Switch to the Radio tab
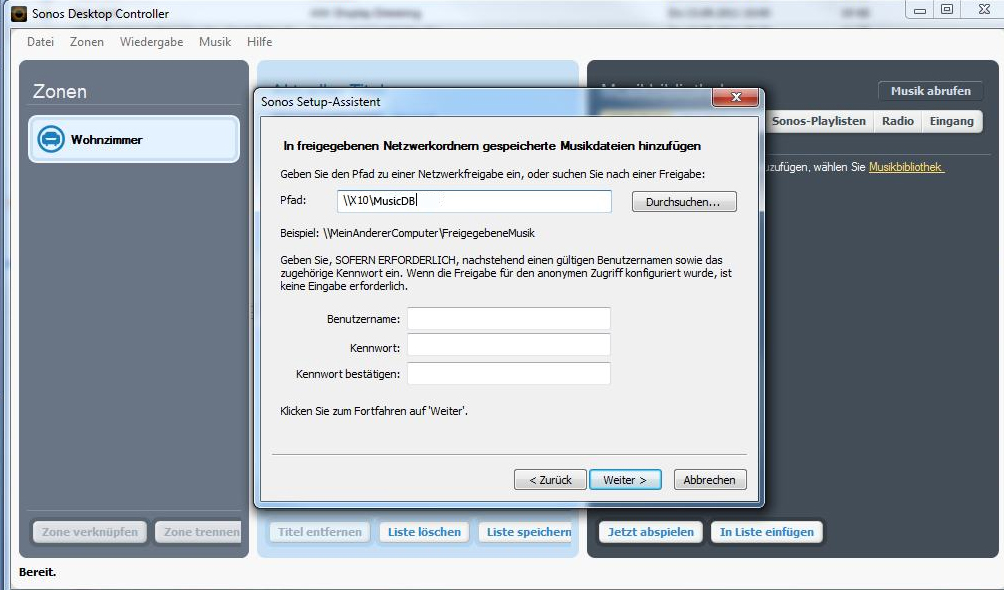Screen dimensions: 1004x590 898,121
